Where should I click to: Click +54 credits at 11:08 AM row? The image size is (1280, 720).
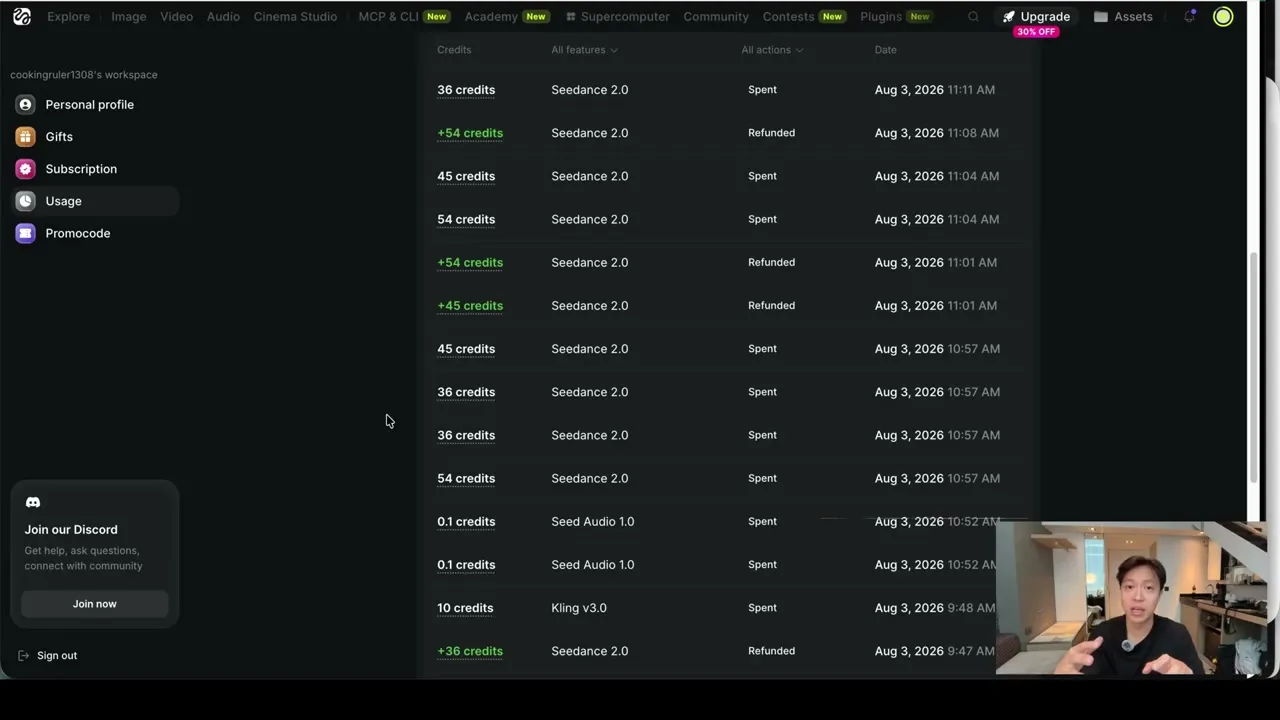tap(470, 133)
